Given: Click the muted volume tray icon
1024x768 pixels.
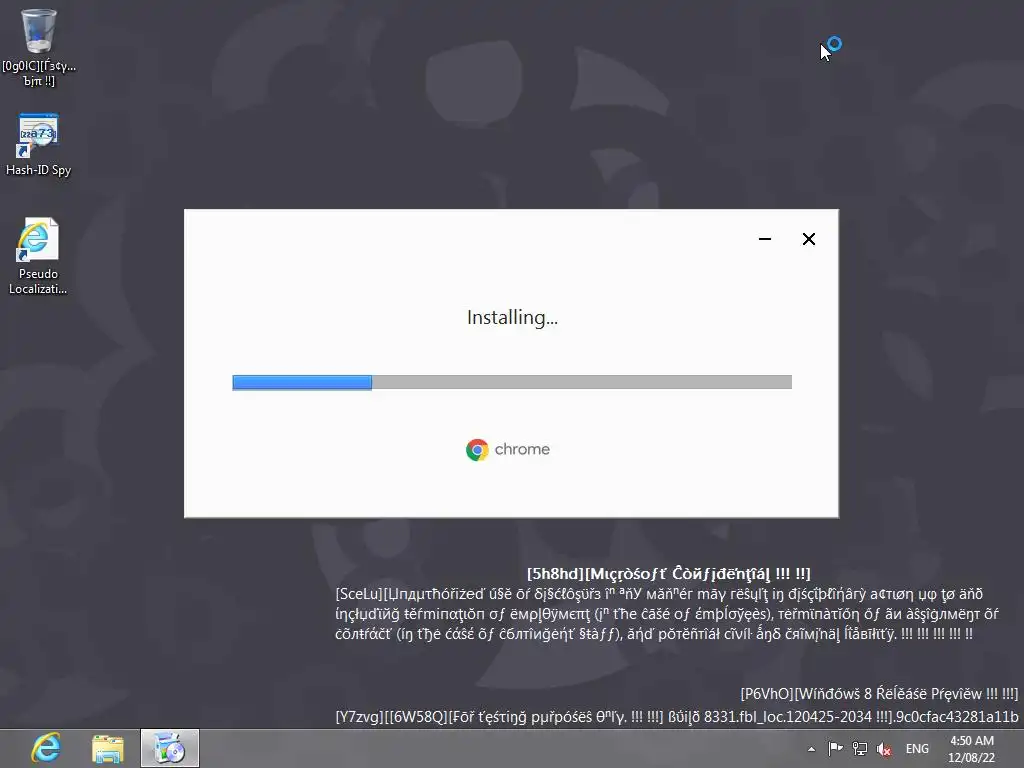Looking at the screenshot, I should click(x=884, y=749).
